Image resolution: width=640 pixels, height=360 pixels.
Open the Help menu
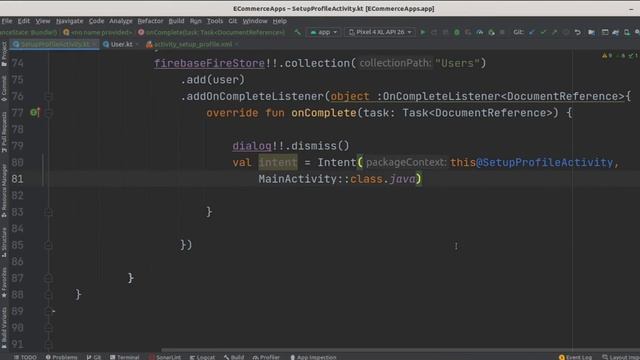click(x=280, y=21)
